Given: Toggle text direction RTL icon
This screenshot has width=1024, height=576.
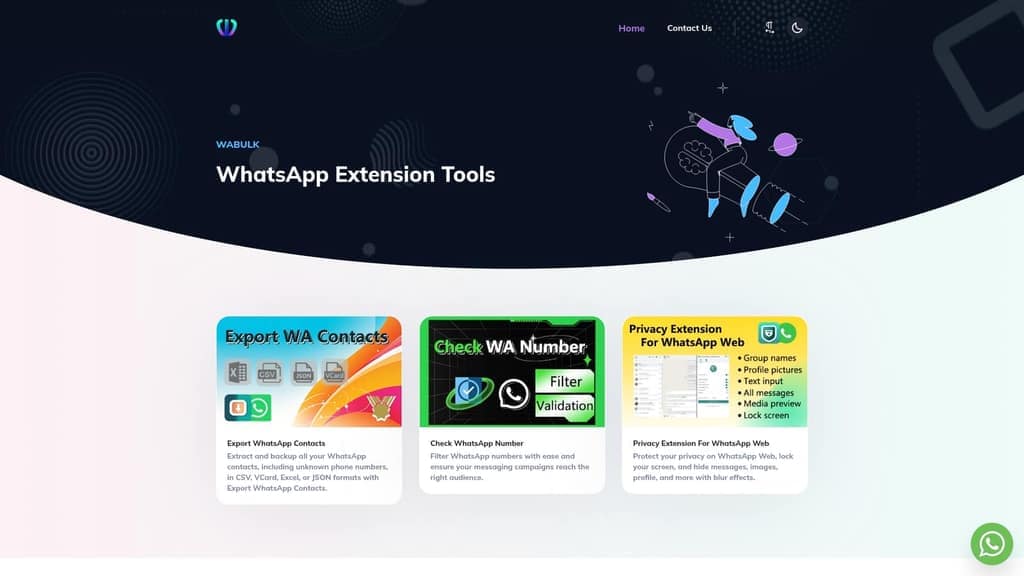Looking at the screenshot, I should click(769, 27).
